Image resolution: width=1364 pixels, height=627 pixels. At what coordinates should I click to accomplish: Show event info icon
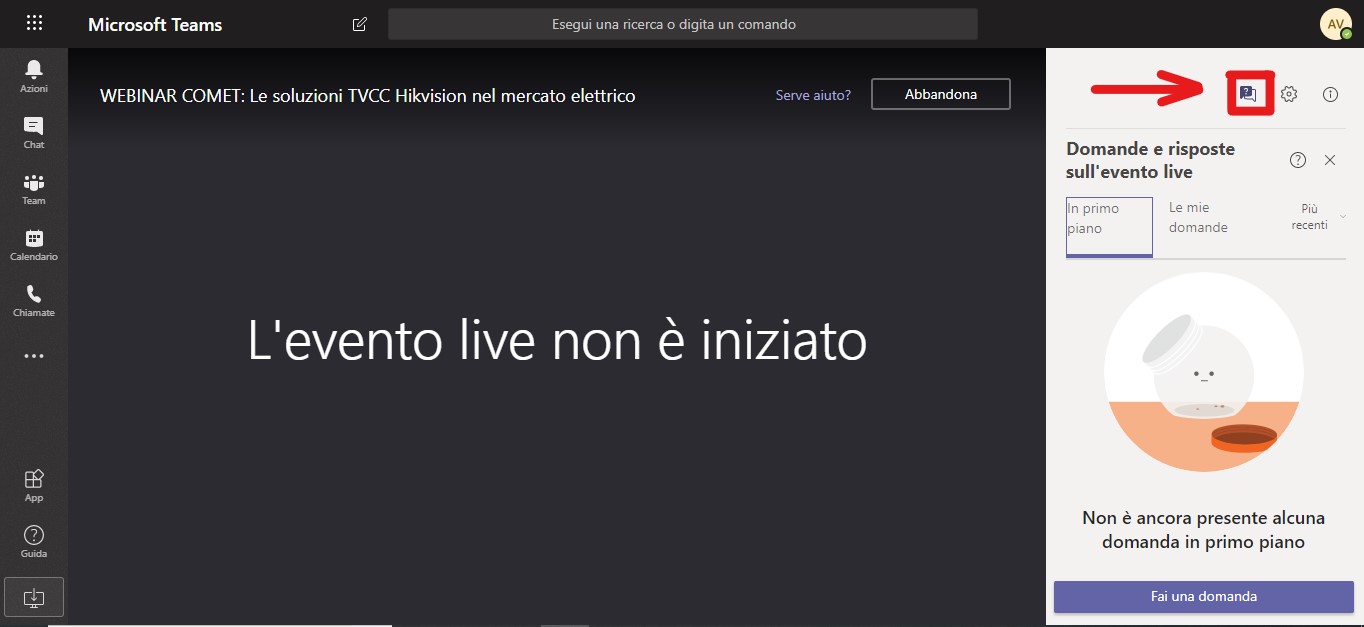point(1330,94)
